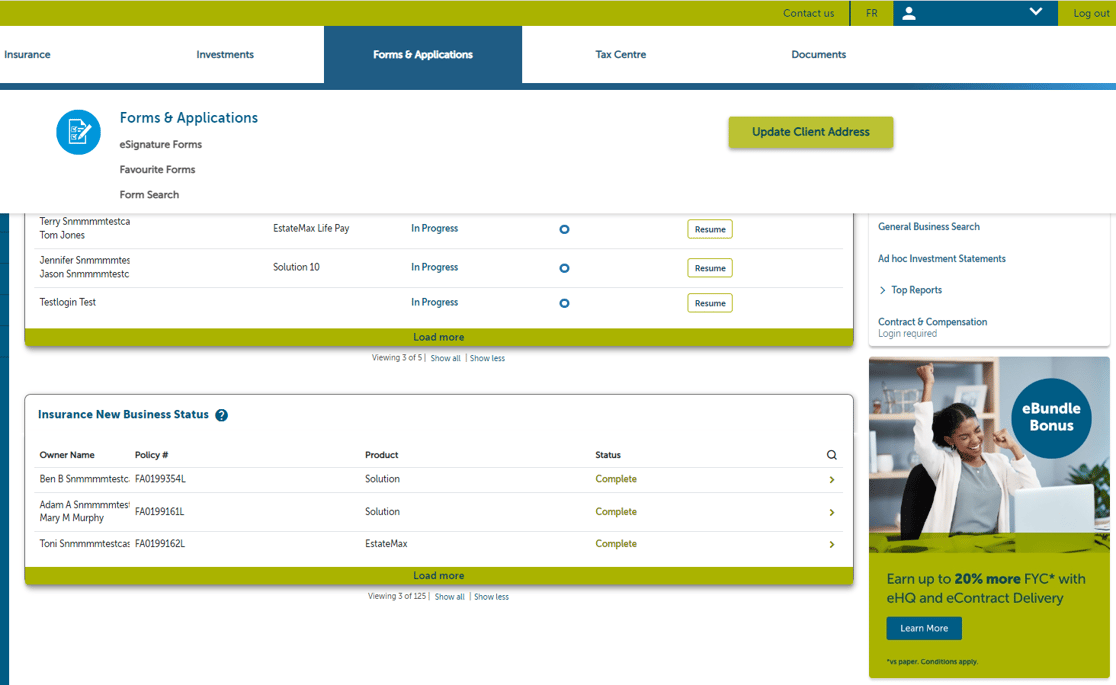Resume the Testlogin Test application
This screenshot has height=685, width=1116.
tap(709, 303)
